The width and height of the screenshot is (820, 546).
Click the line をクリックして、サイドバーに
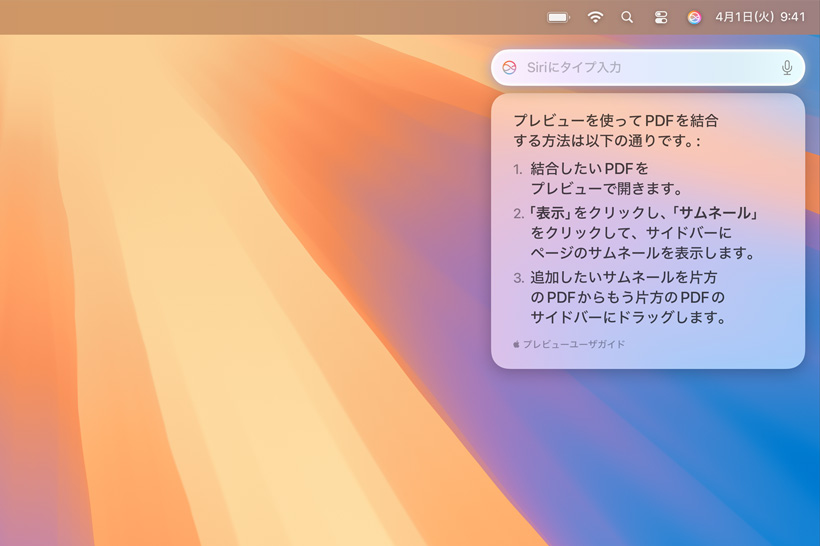tap(631, 233)
